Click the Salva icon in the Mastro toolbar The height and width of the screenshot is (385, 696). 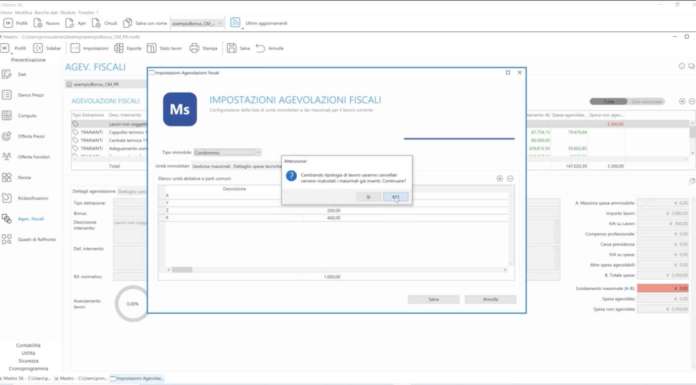click(x=231, y=48)
